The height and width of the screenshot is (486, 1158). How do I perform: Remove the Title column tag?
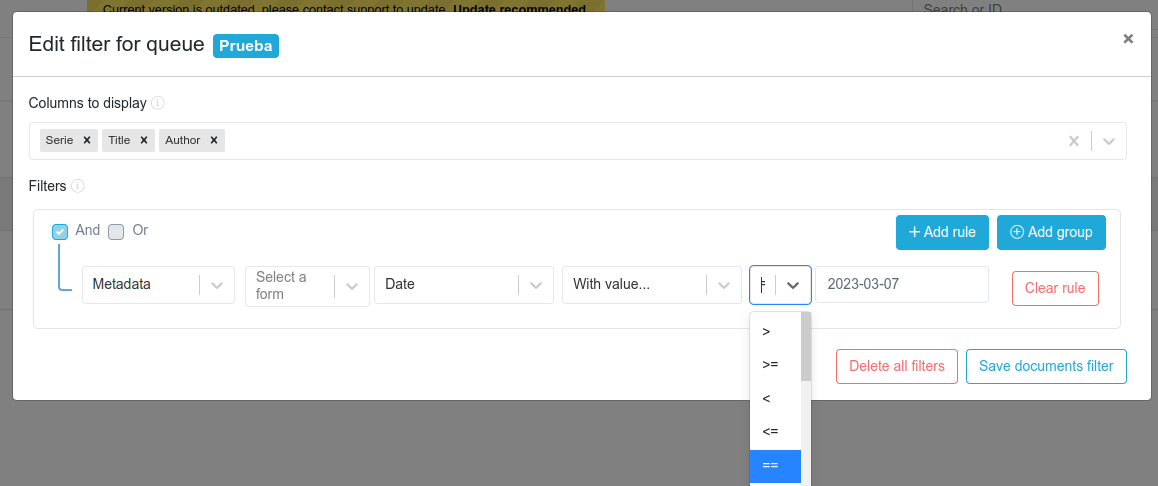click(144, 141)
